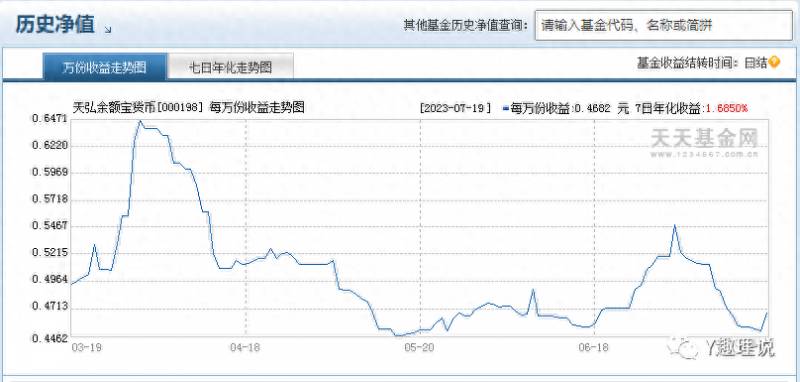
Task: Click the date label [2023-07-19]
Action: 456,108
